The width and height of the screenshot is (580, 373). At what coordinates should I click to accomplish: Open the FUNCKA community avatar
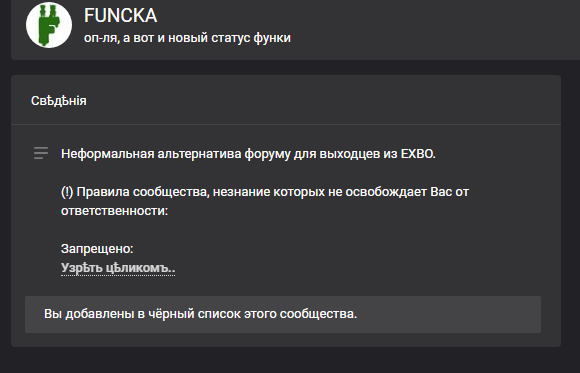tap(49, 25)
